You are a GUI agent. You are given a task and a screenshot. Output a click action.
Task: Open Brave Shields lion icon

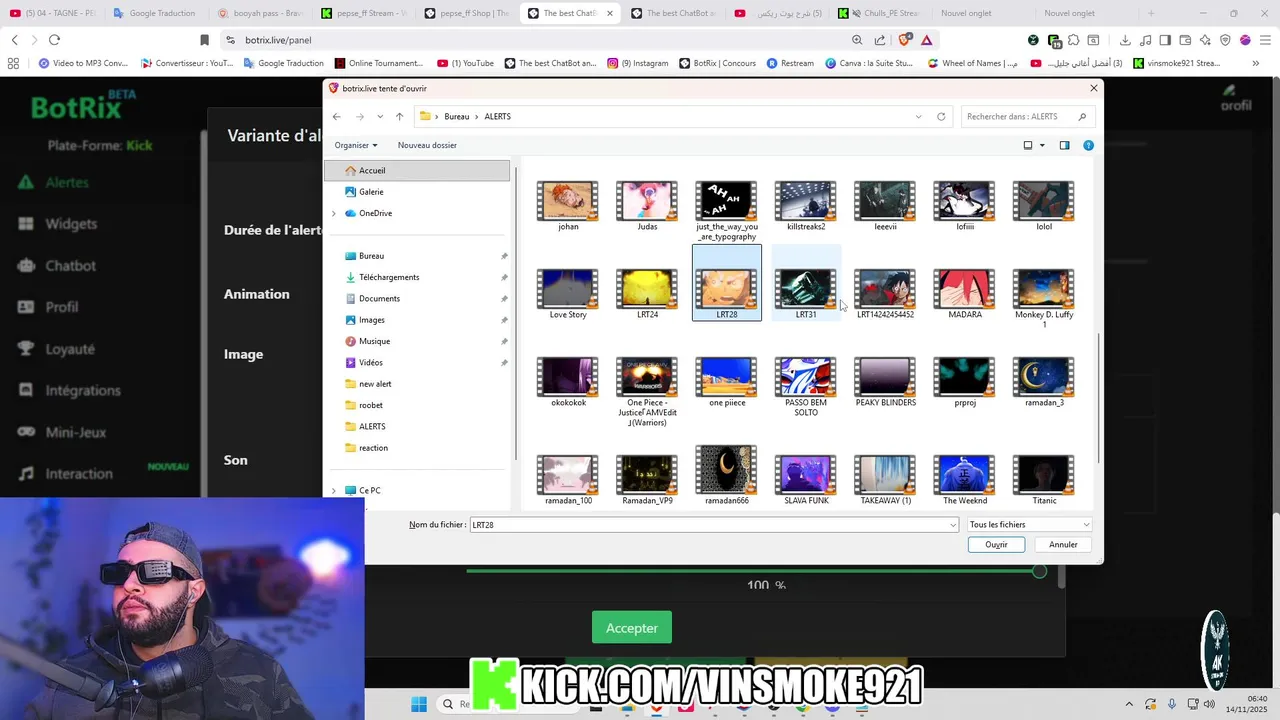(x=905, y=40)
